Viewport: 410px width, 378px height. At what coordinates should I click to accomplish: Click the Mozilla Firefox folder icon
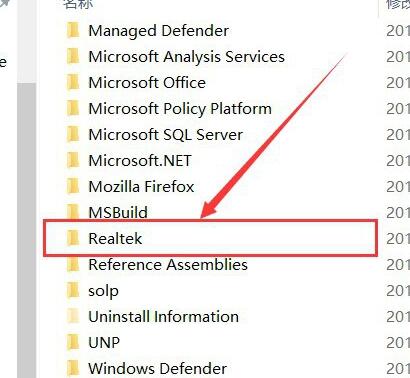coord(73,186)
